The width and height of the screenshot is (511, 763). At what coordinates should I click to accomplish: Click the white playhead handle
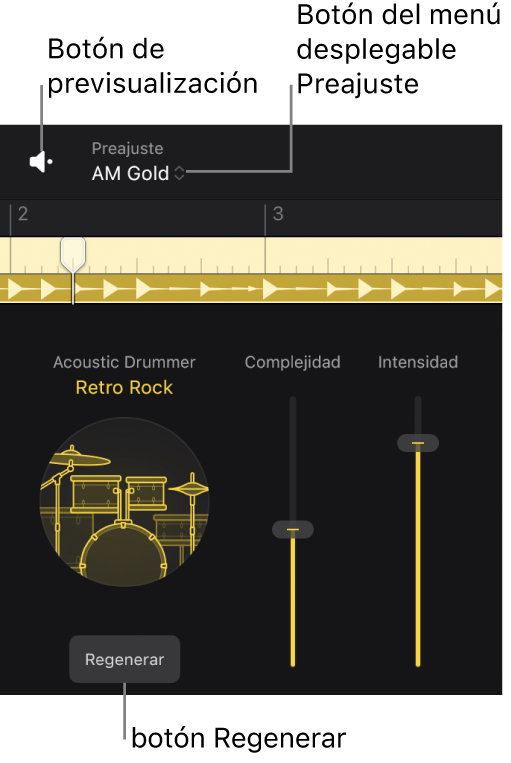[73, 254]
